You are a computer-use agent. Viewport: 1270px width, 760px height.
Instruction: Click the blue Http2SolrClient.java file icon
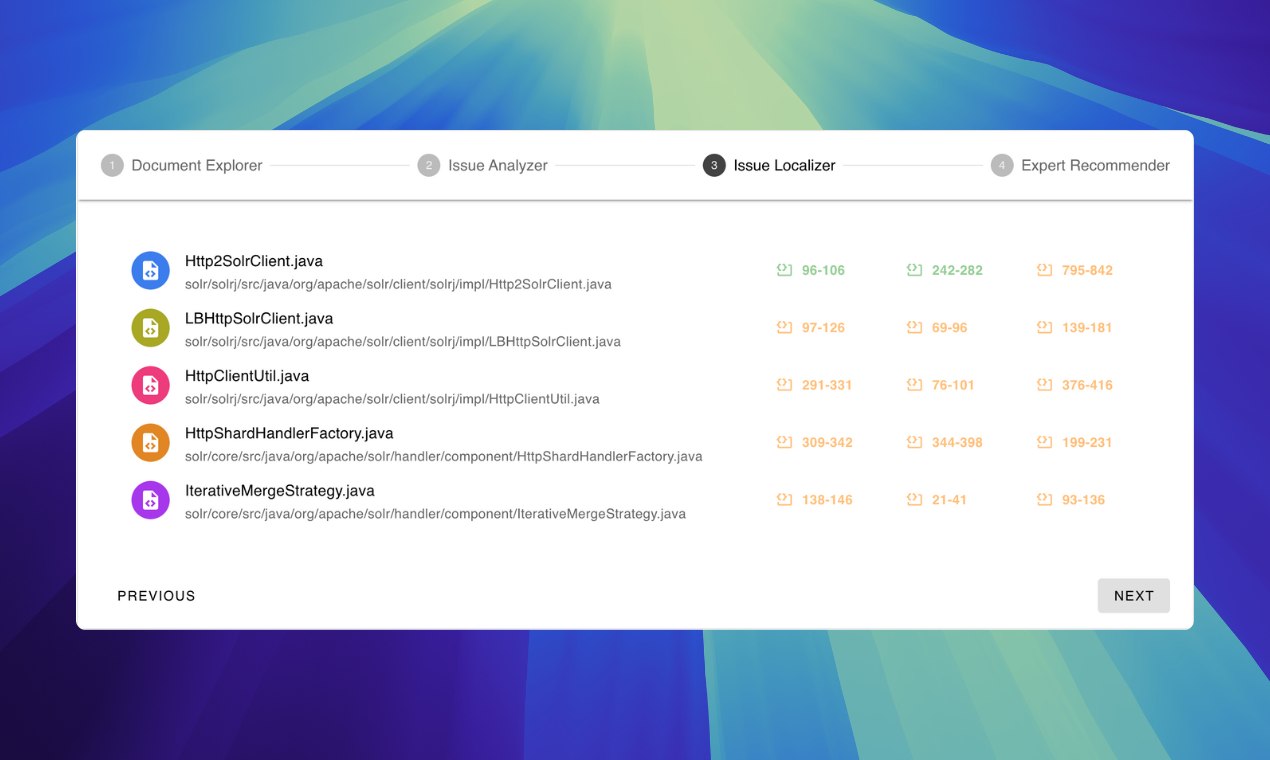tap(151, 270)
